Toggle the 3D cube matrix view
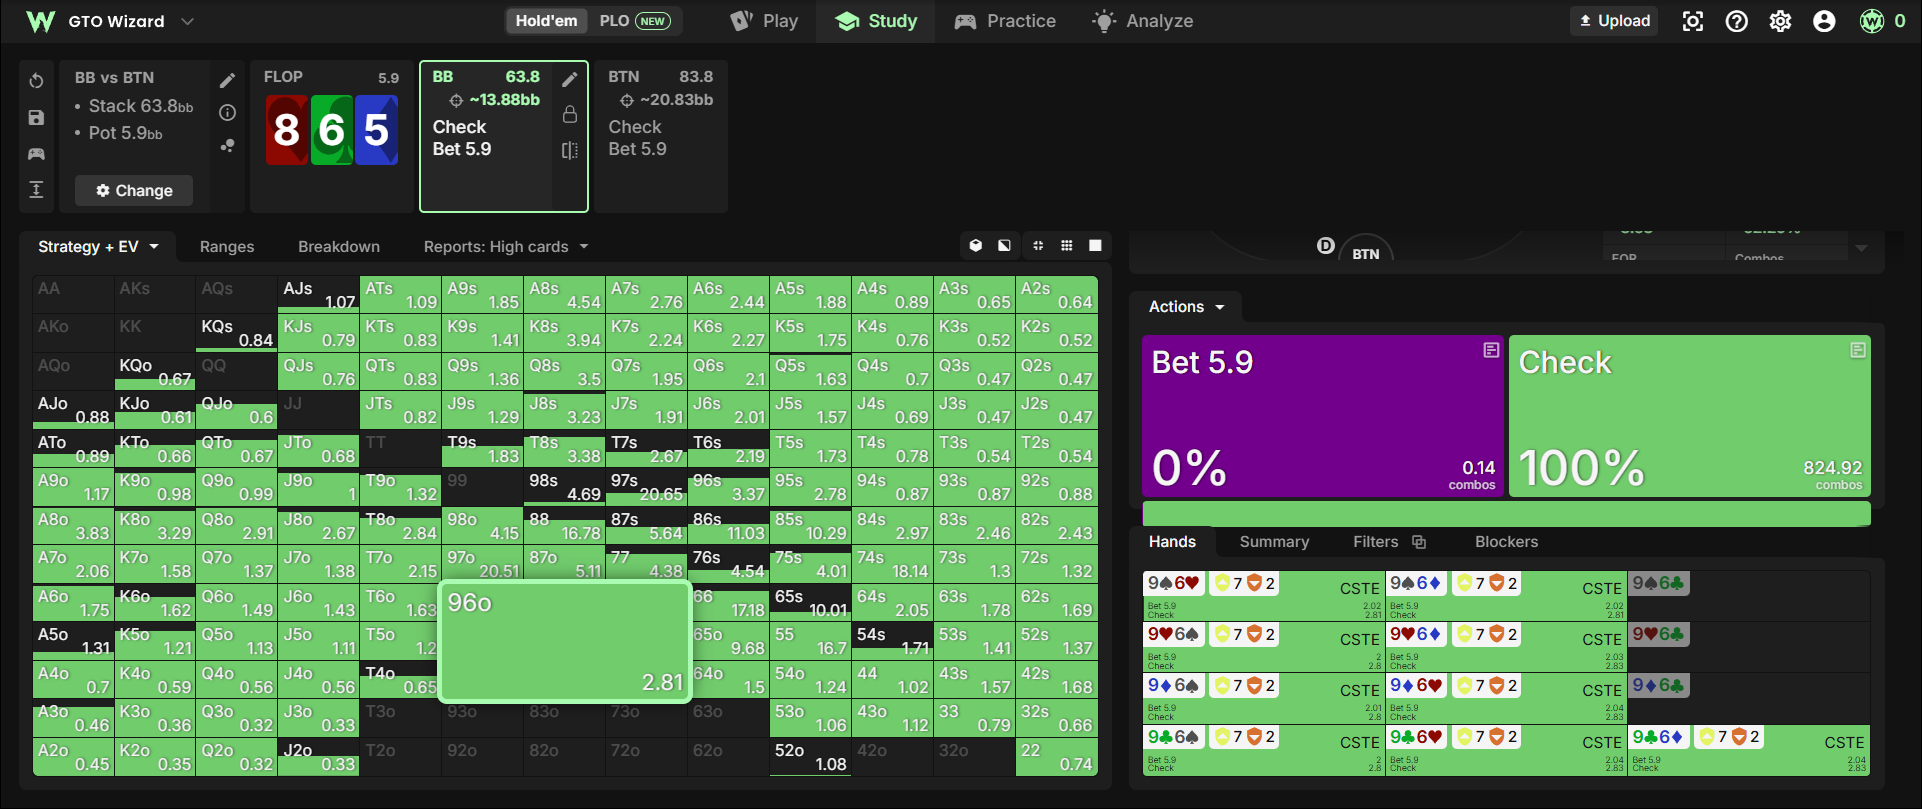Image resolution: width=1922 pixels, height=809 pixels. [976, 246]
